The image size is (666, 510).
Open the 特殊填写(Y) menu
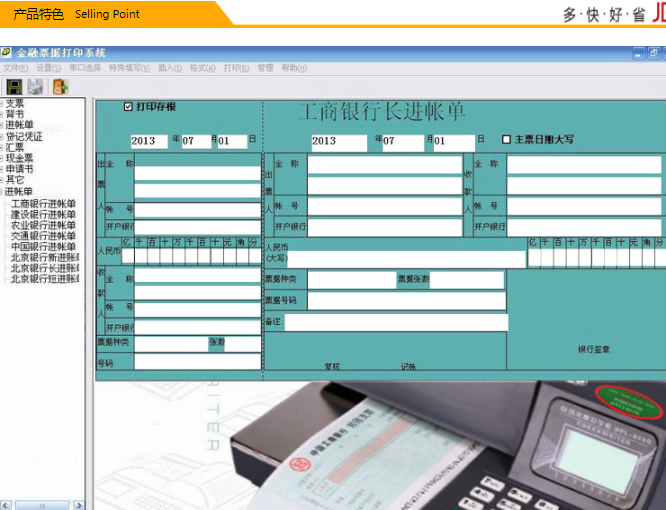(129, 68)
